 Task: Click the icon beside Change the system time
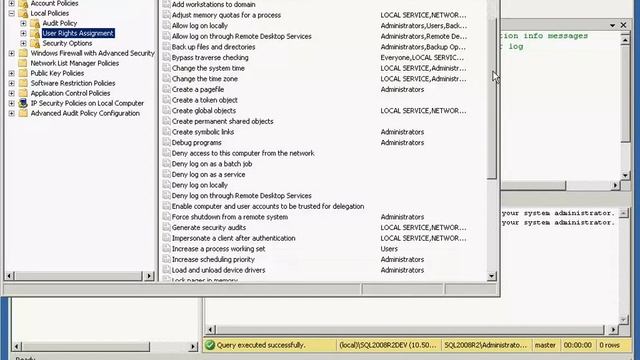click(x=166, y=68)
